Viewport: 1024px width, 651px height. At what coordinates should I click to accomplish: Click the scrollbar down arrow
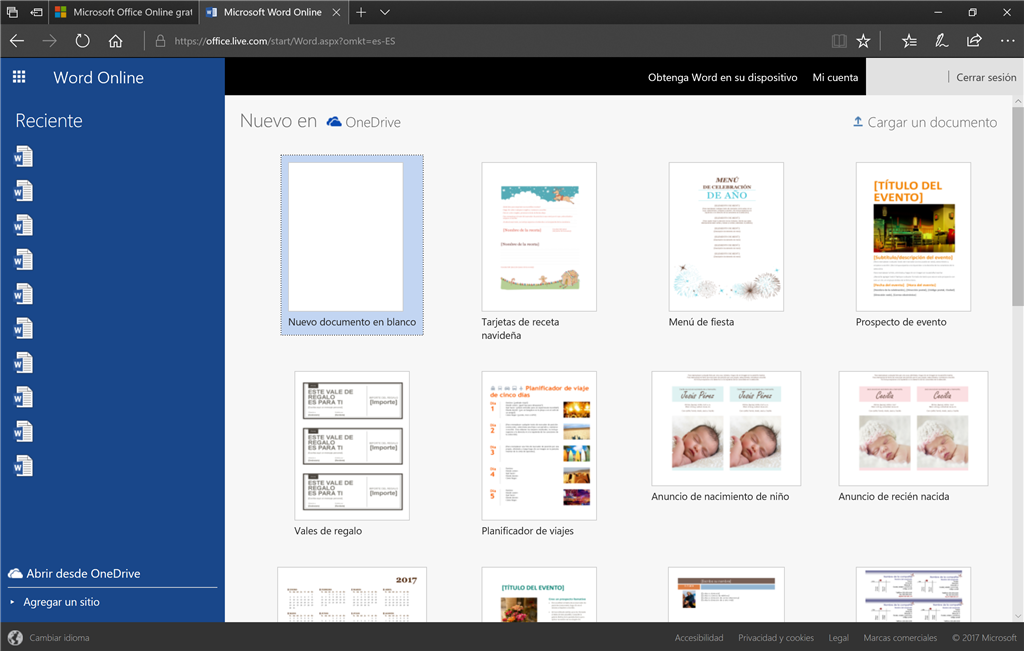pos(1017,616)
